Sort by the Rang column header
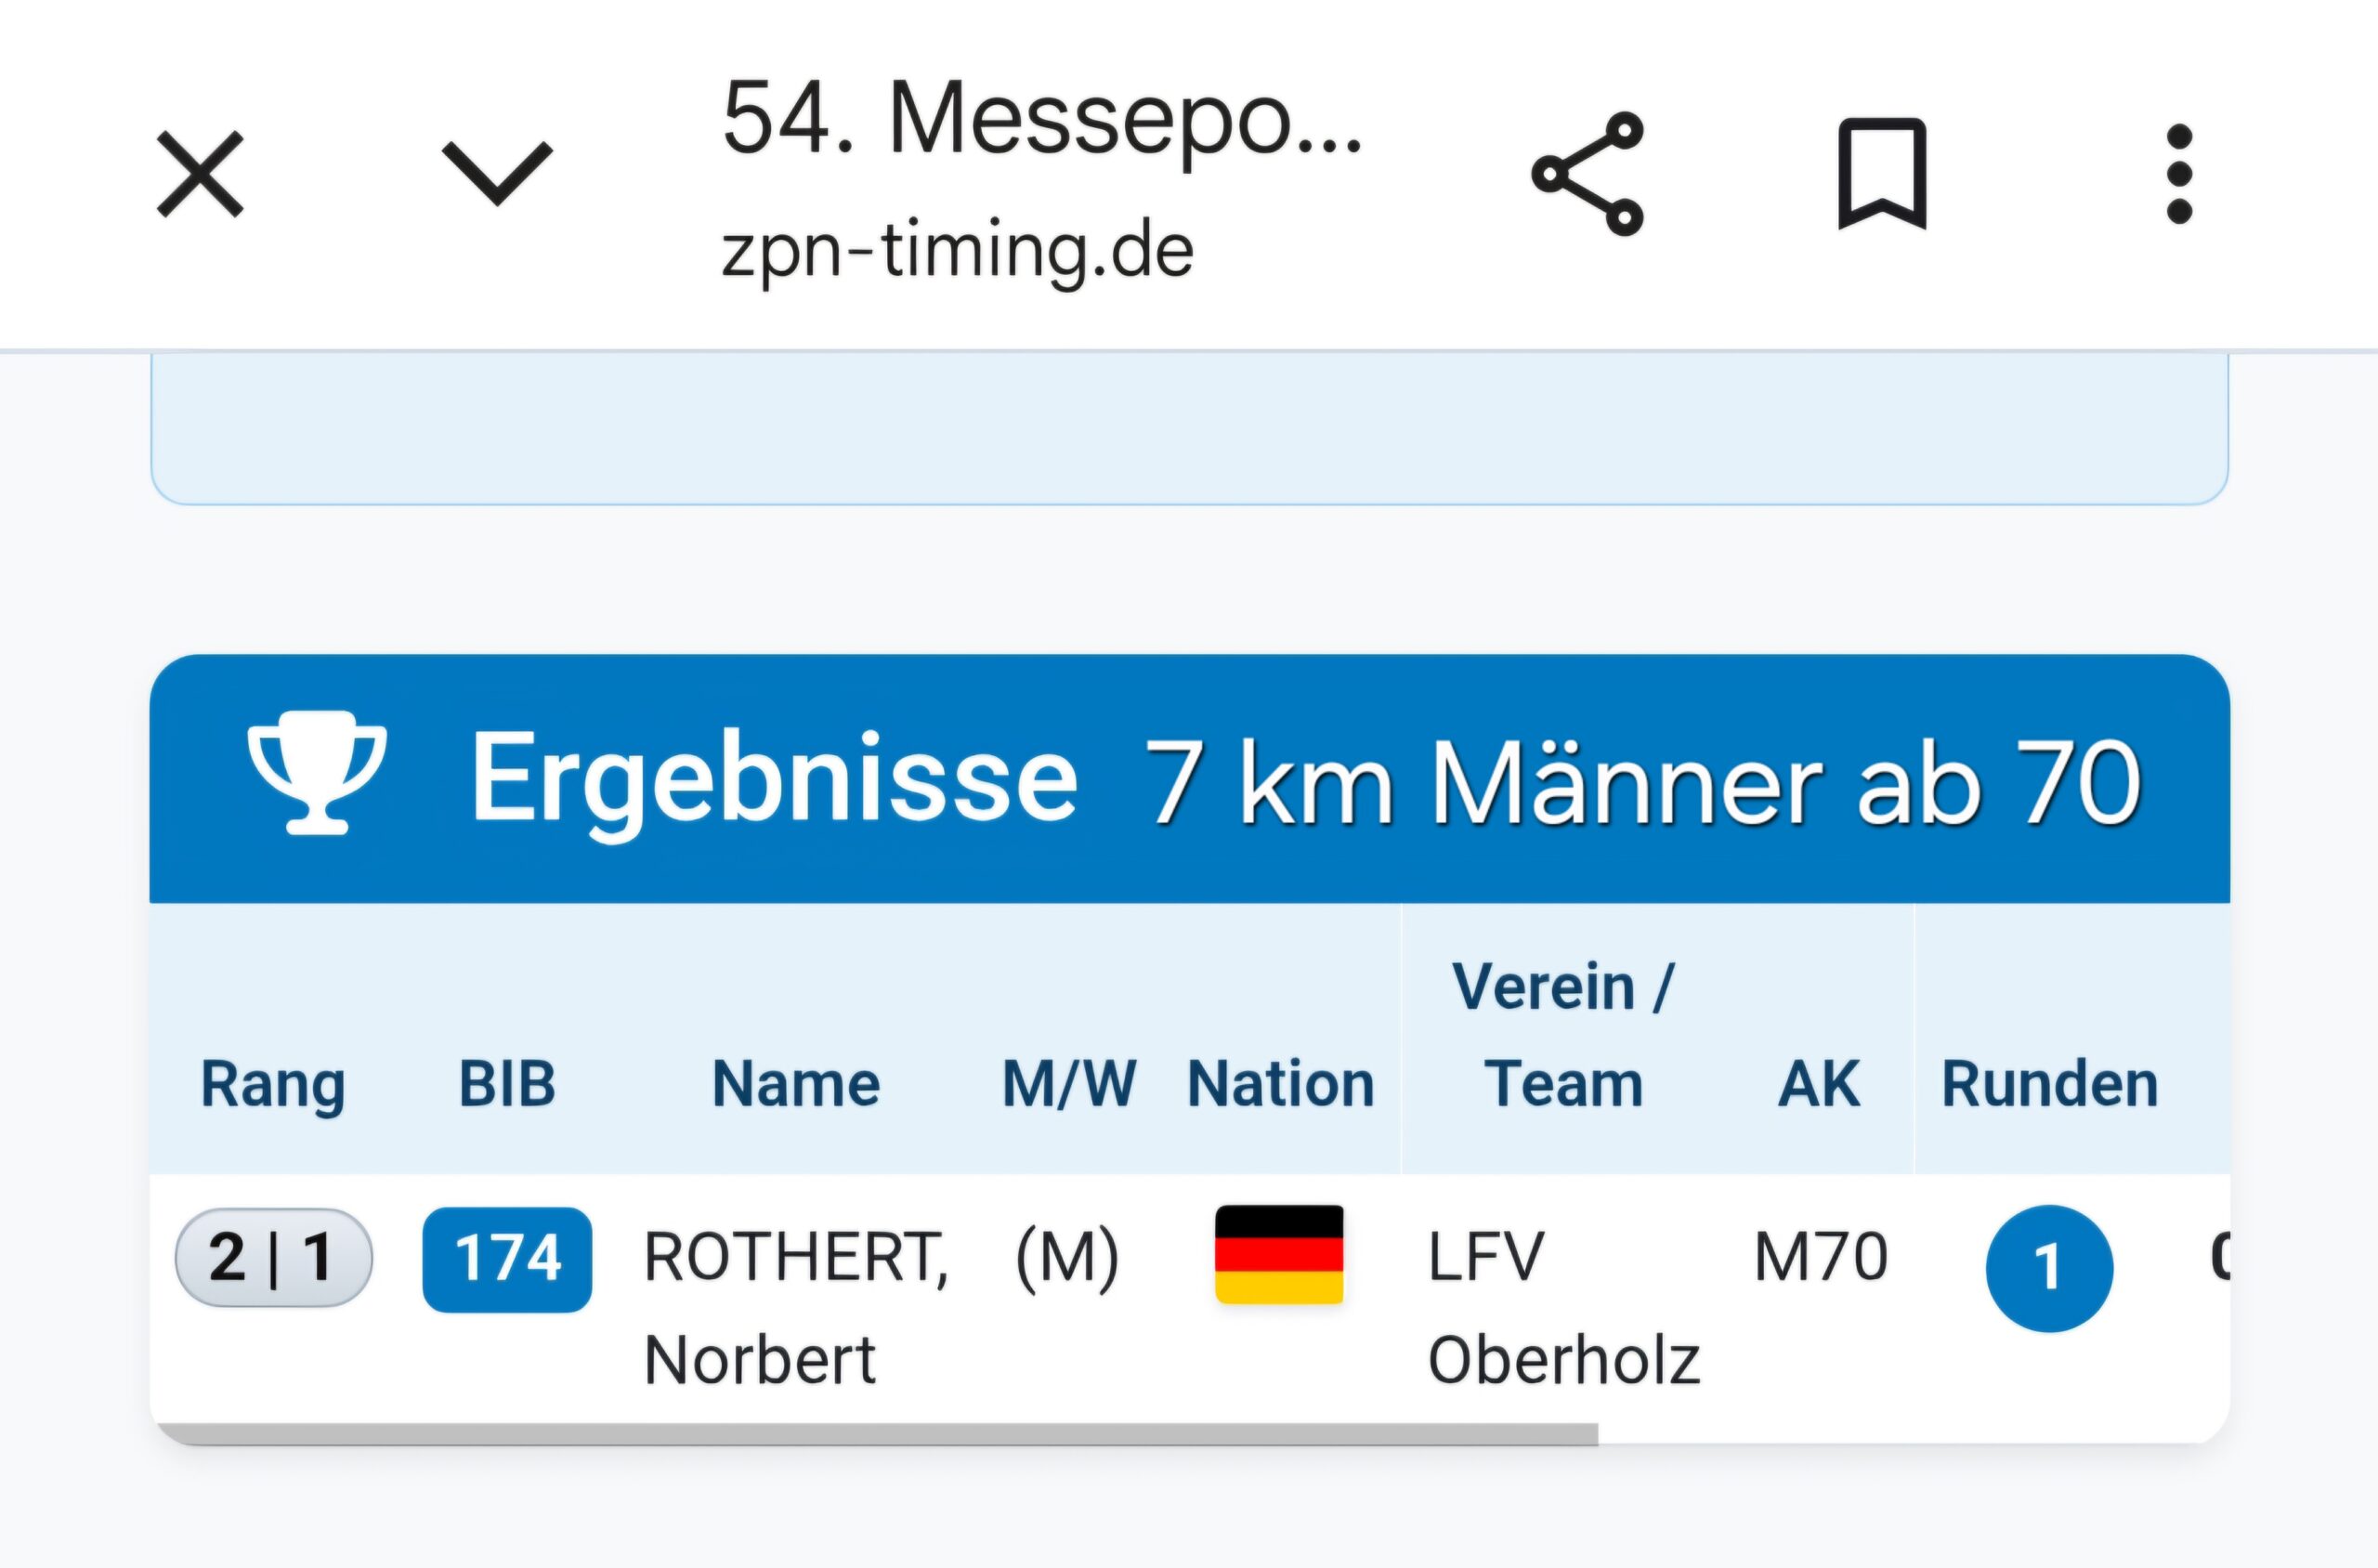The width and height of the screenshot is (2378, 1568). click(273, 1084)
